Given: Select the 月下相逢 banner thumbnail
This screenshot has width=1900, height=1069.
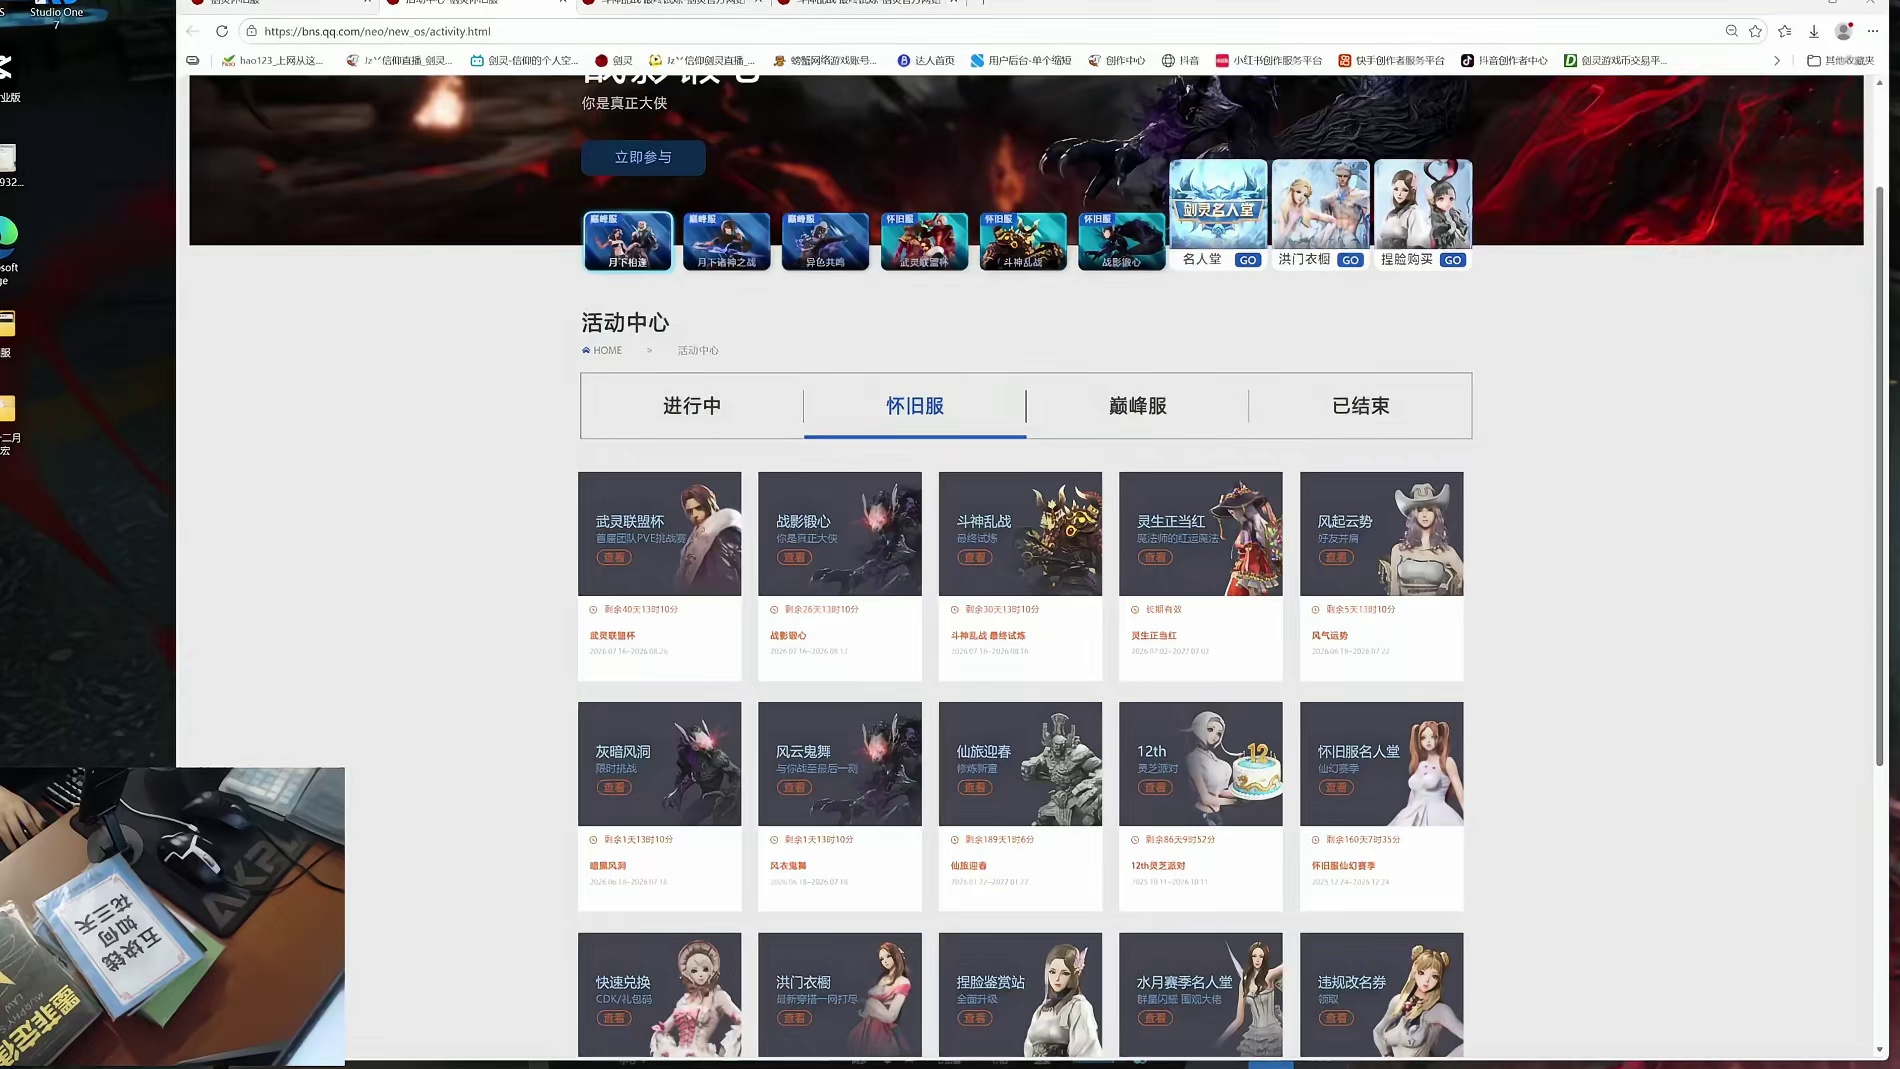Looking at the screenshot, I should [x=628, y=241].
